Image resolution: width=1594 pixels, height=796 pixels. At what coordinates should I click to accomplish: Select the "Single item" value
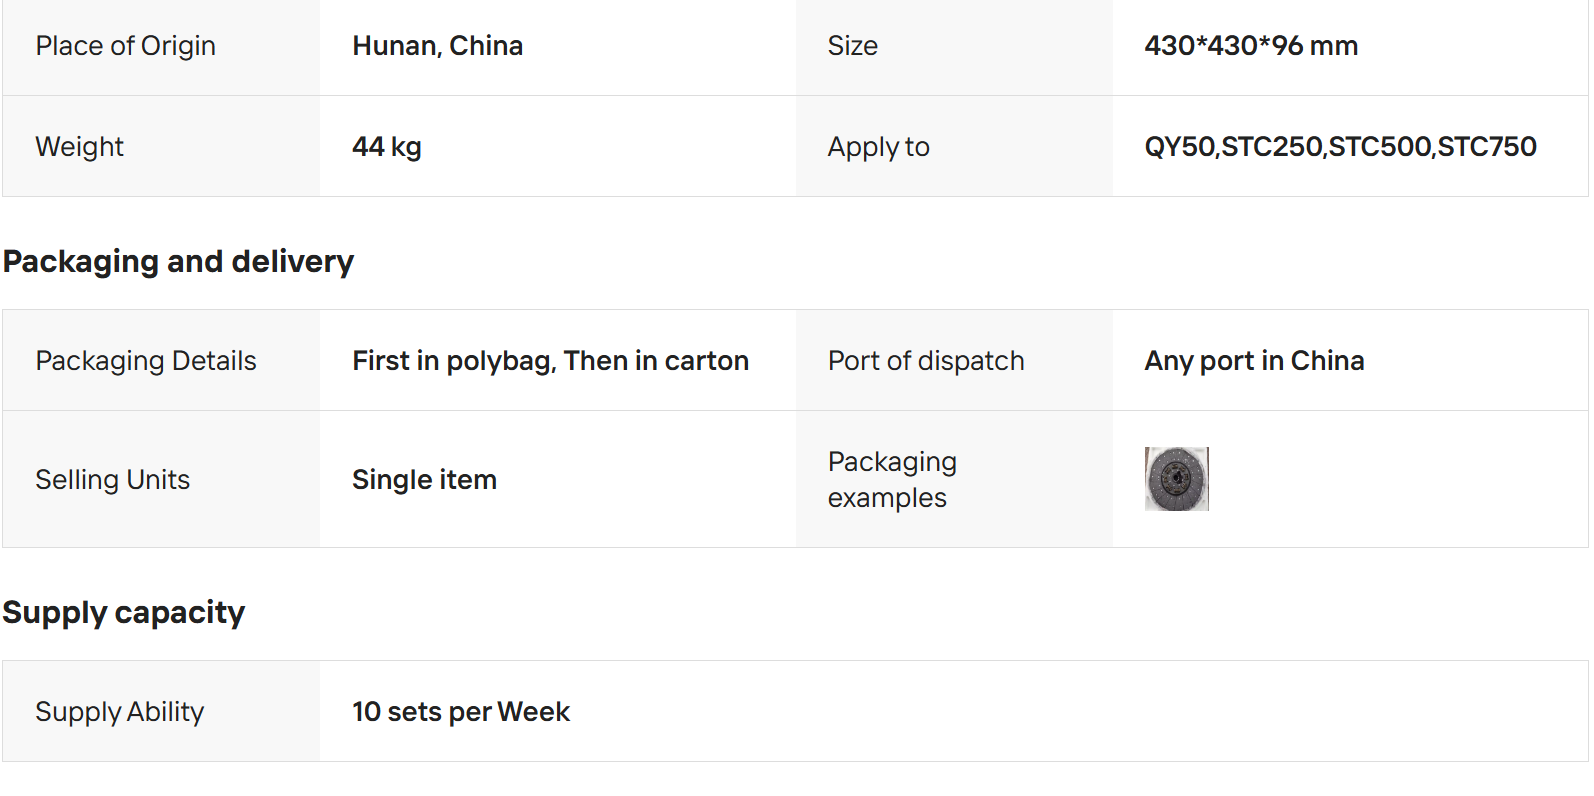point(424,480)
